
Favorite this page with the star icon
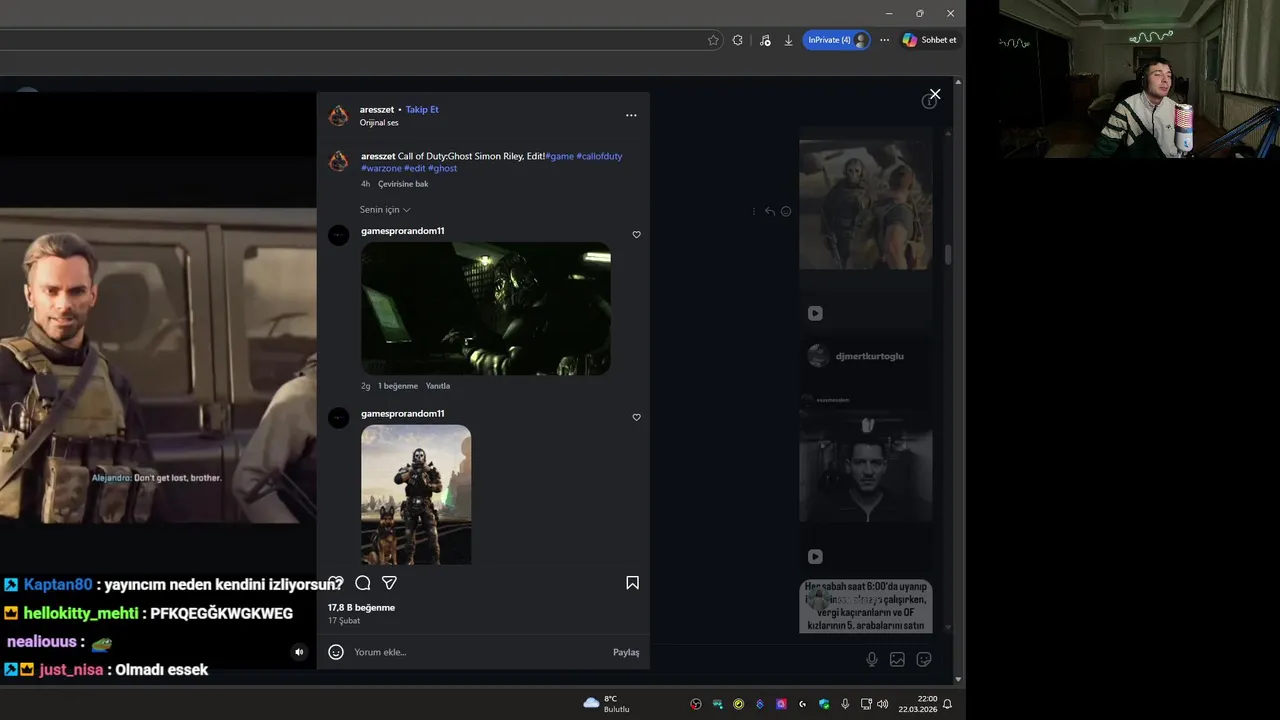pyautogui.click(x=713, y=40)
